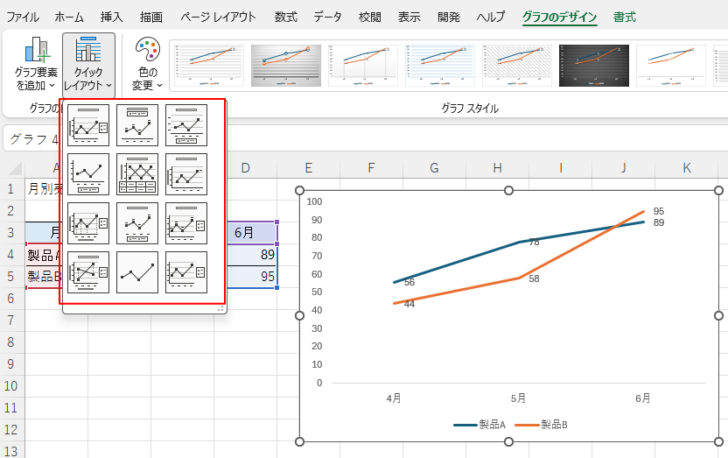The height and width of the screenshot is (458, 728).
Task: Switch to the ホーム tab
Action: [x=69, y=17]
